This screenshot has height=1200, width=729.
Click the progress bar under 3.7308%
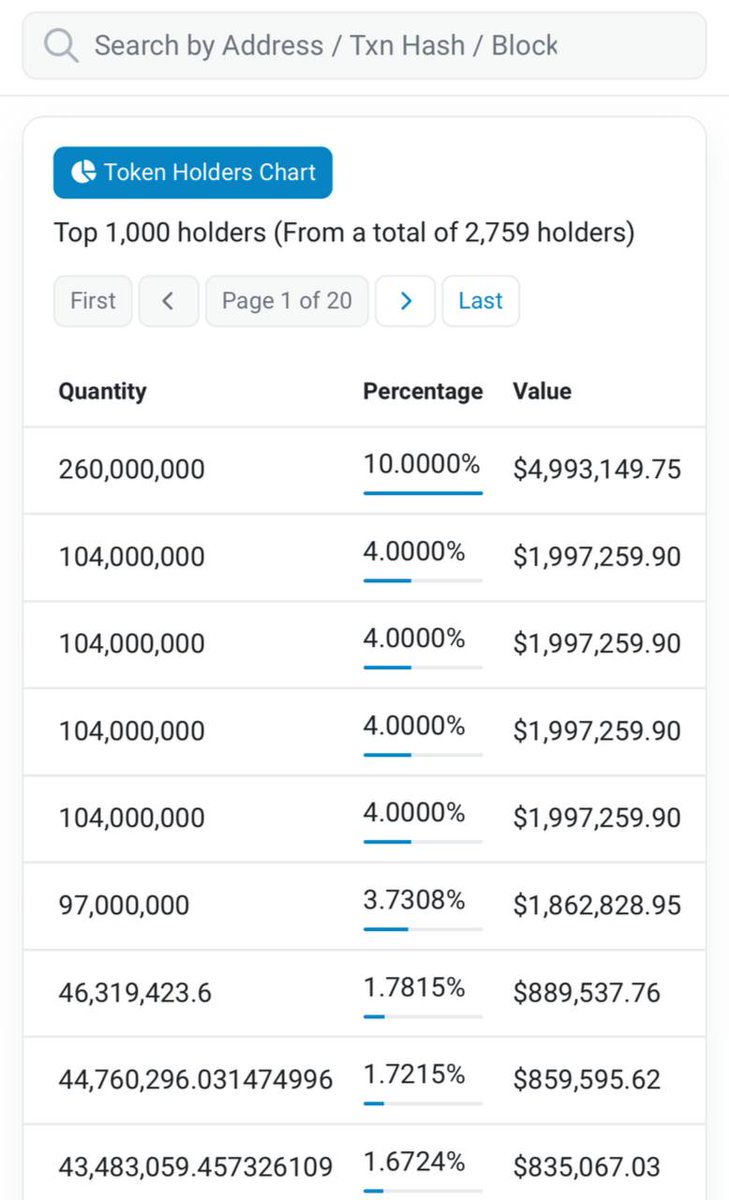coord(423,929)
